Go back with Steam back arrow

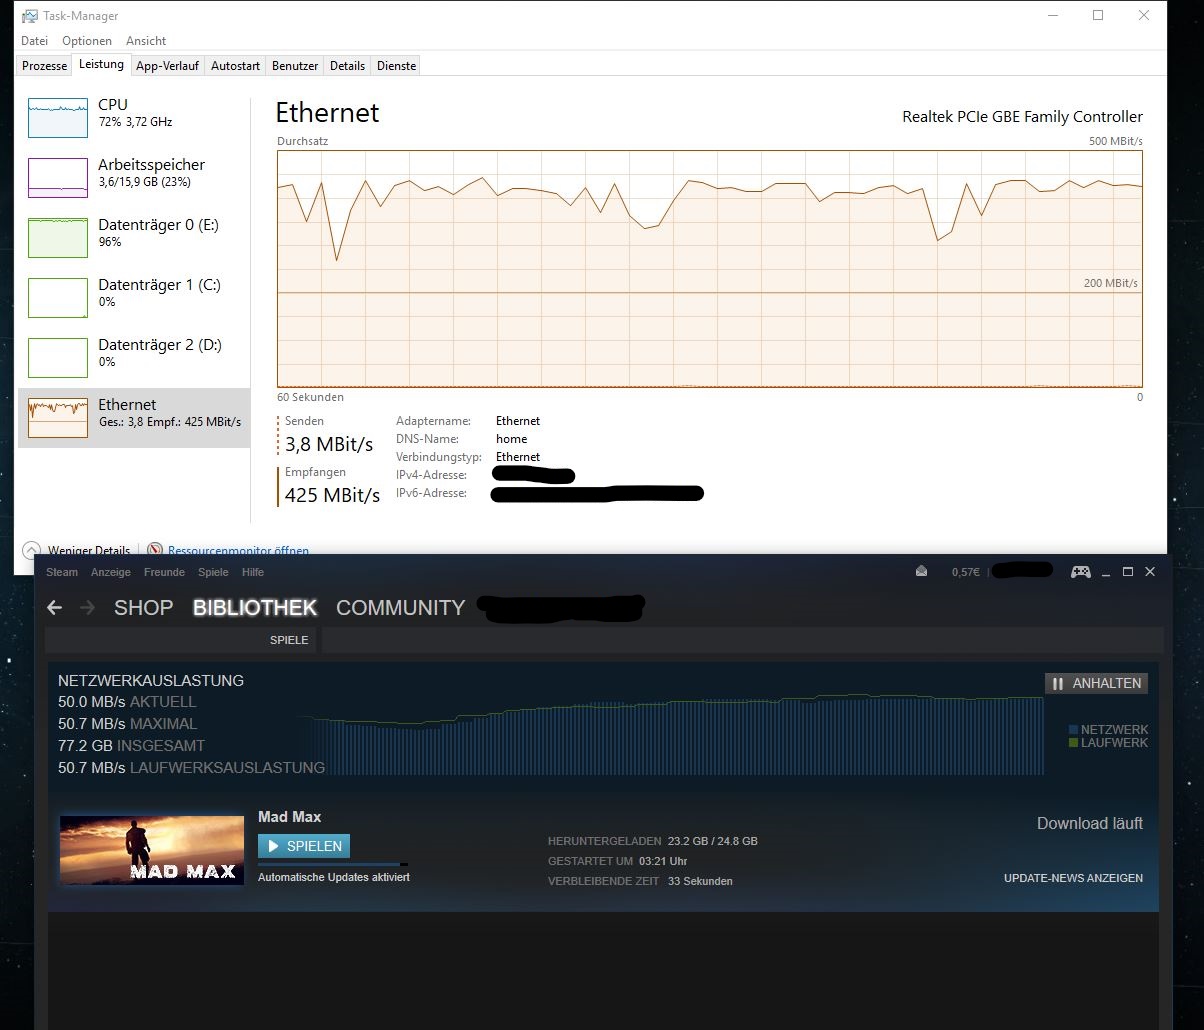click(55, 607)
